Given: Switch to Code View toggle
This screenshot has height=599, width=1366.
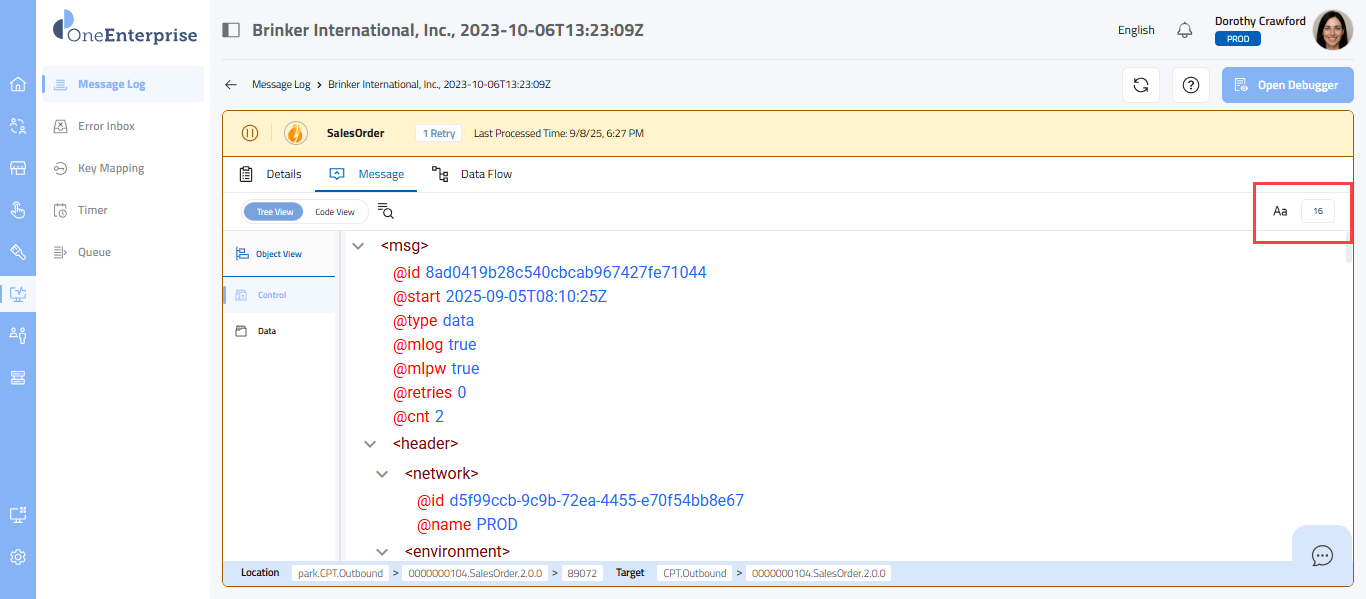Looking at the screenshot, I should point(335,212).
